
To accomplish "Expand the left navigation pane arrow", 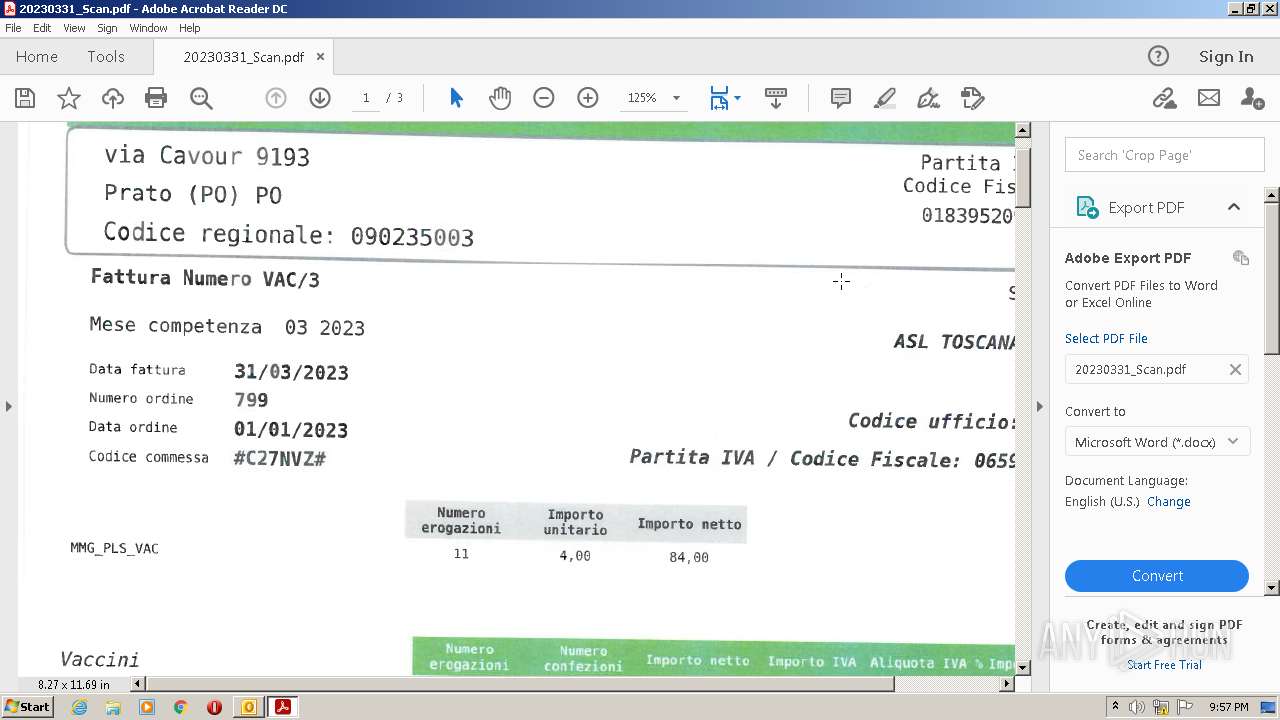I will click(x=9, y=406).
